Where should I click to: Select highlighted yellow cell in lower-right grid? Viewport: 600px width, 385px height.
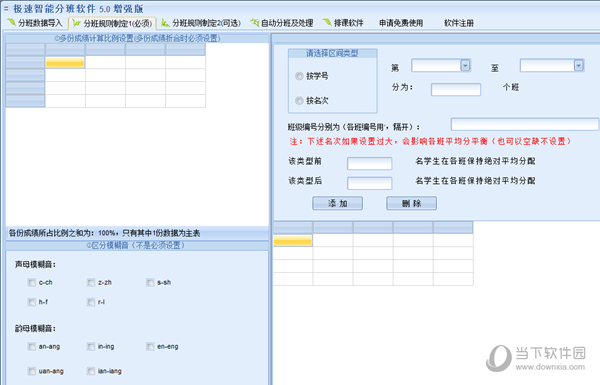(293, 240)
